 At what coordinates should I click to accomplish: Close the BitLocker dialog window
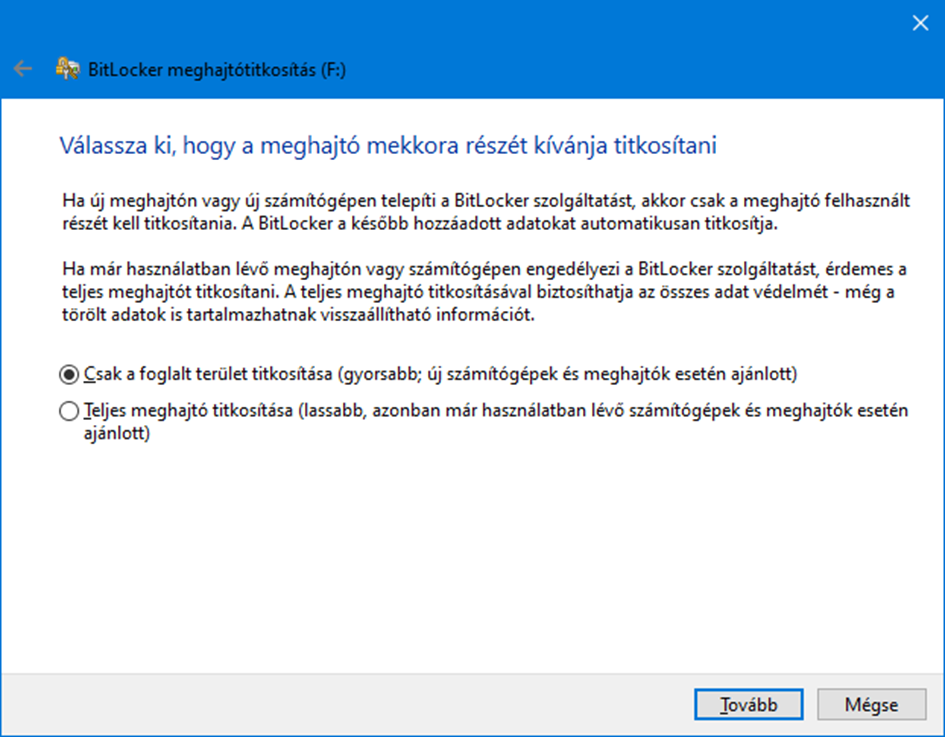(920, 23)
